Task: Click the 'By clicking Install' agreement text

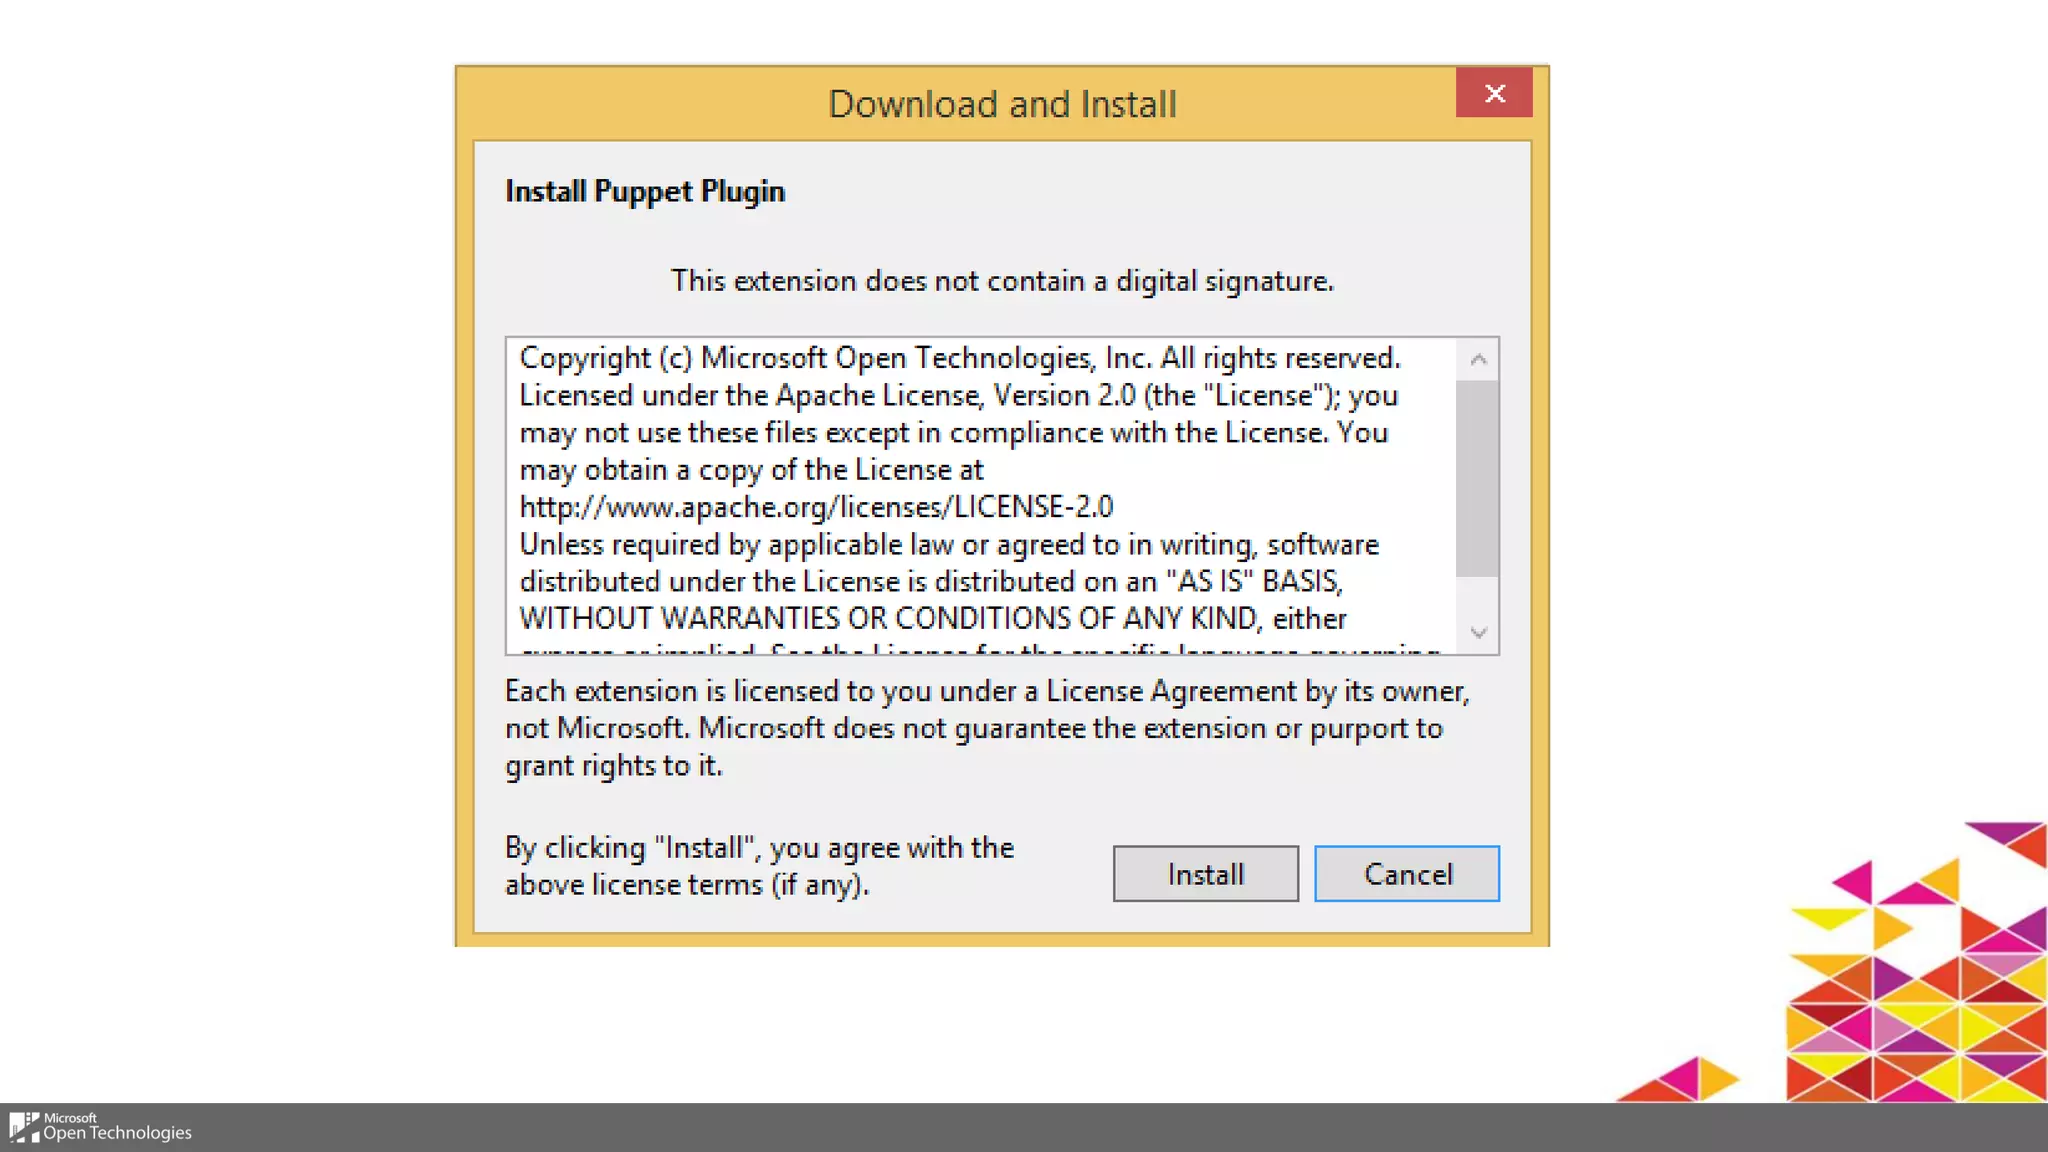Action: [759, 866]
